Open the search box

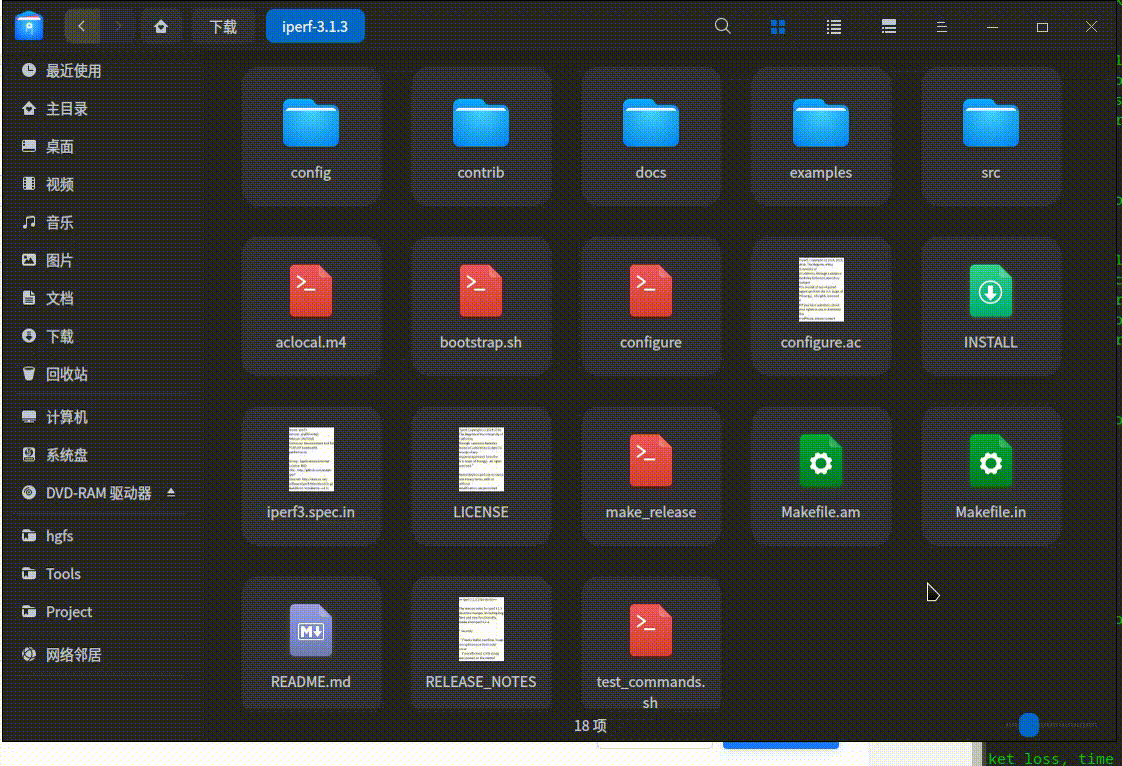pos(723,26)
